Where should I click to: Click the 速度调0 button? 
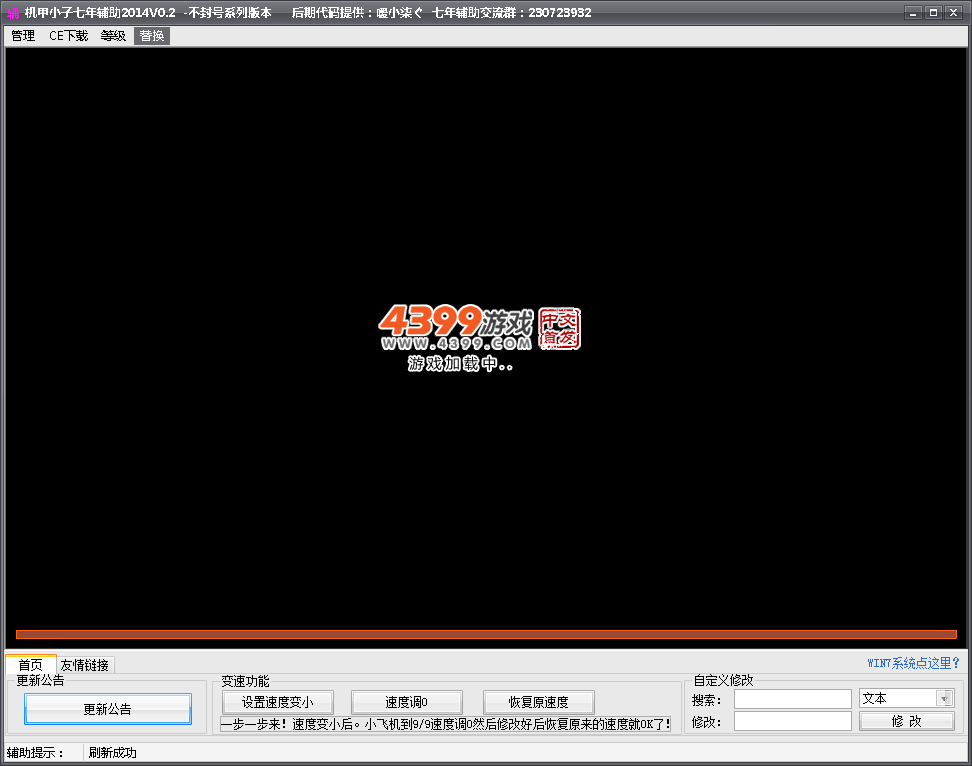407,702
